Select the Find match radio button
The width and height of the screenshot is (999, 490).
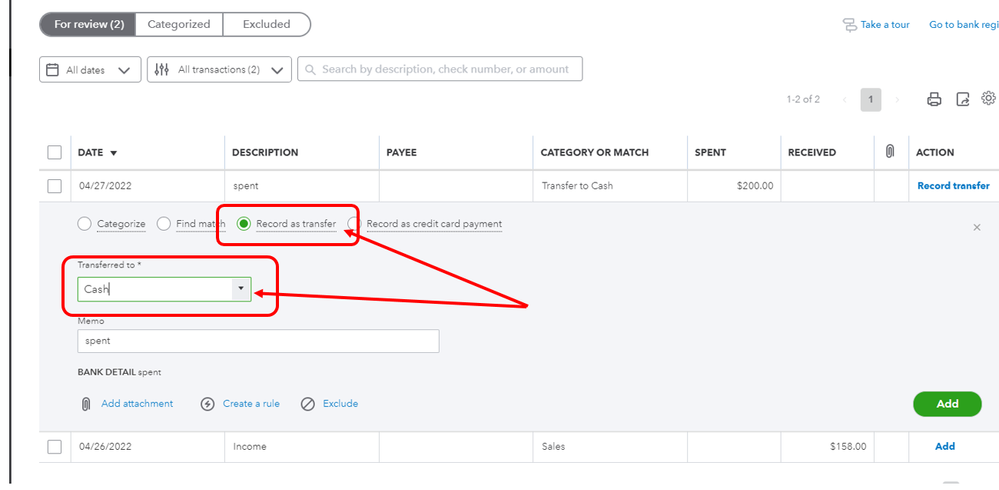164,224
